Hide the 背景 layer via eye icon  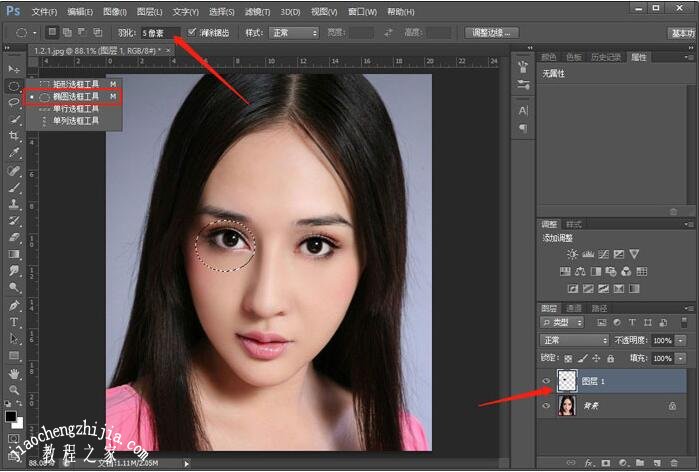[546, 407]
